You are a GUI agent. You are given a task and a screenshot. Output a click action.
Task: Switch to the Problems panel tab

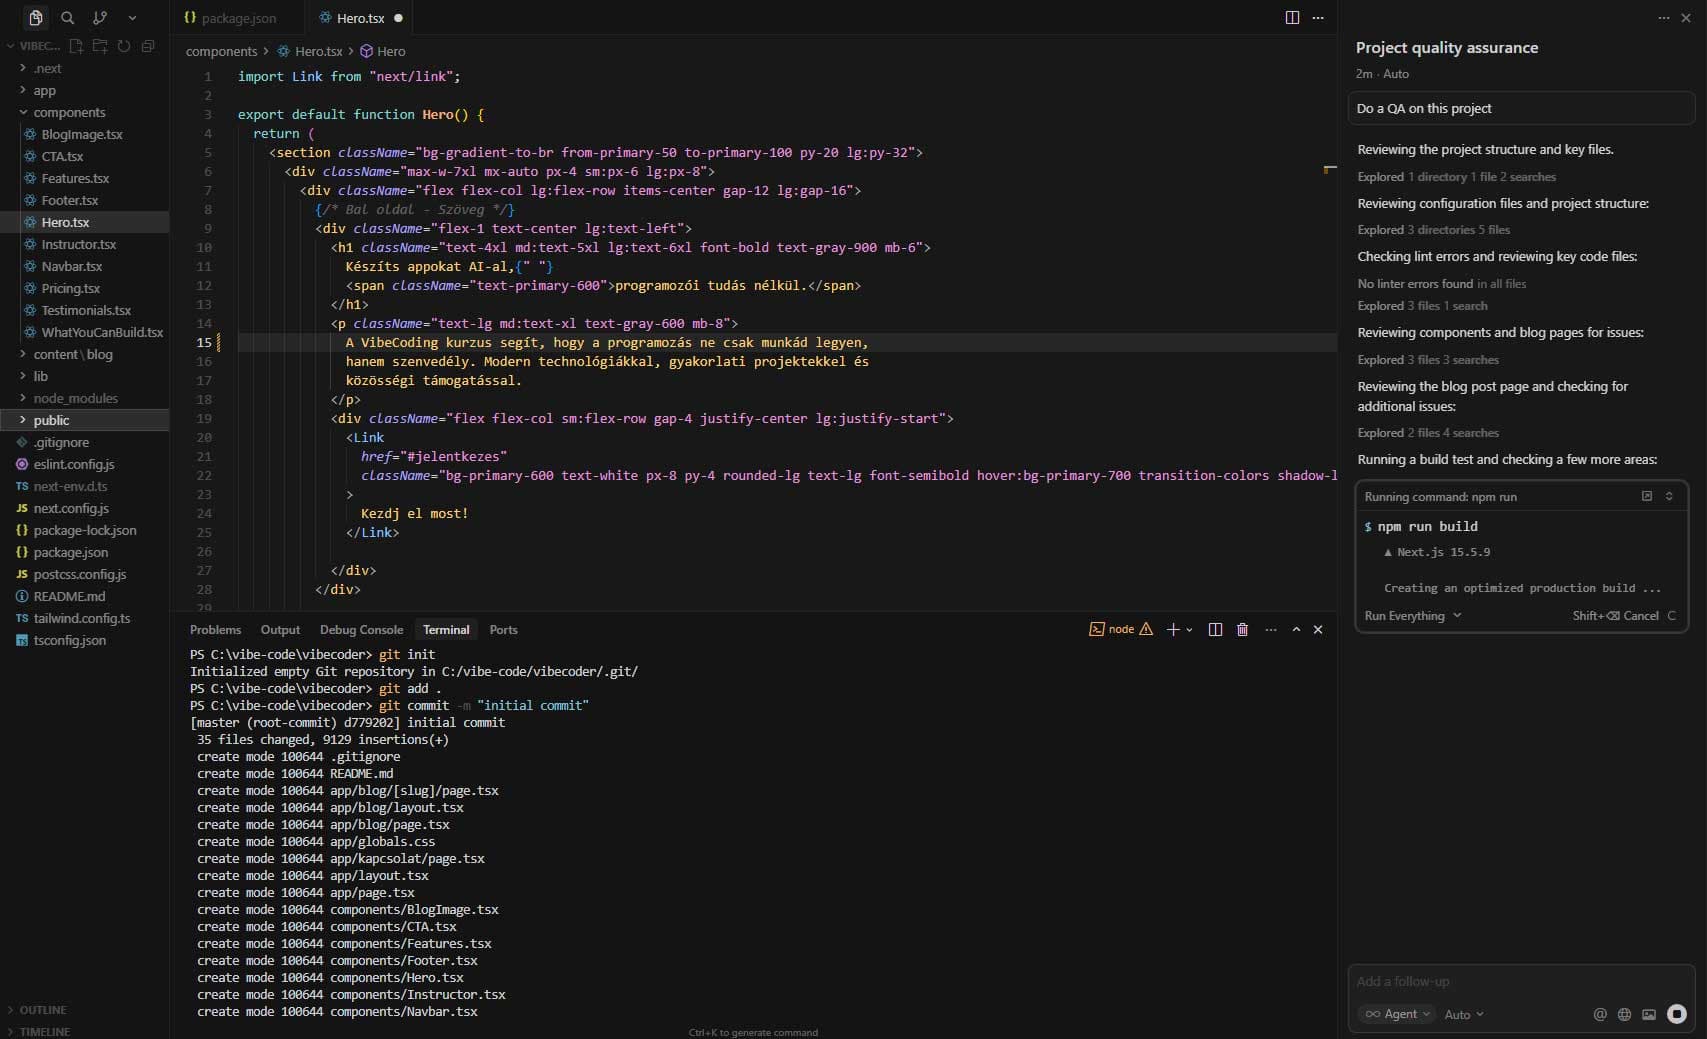(215, 630)
